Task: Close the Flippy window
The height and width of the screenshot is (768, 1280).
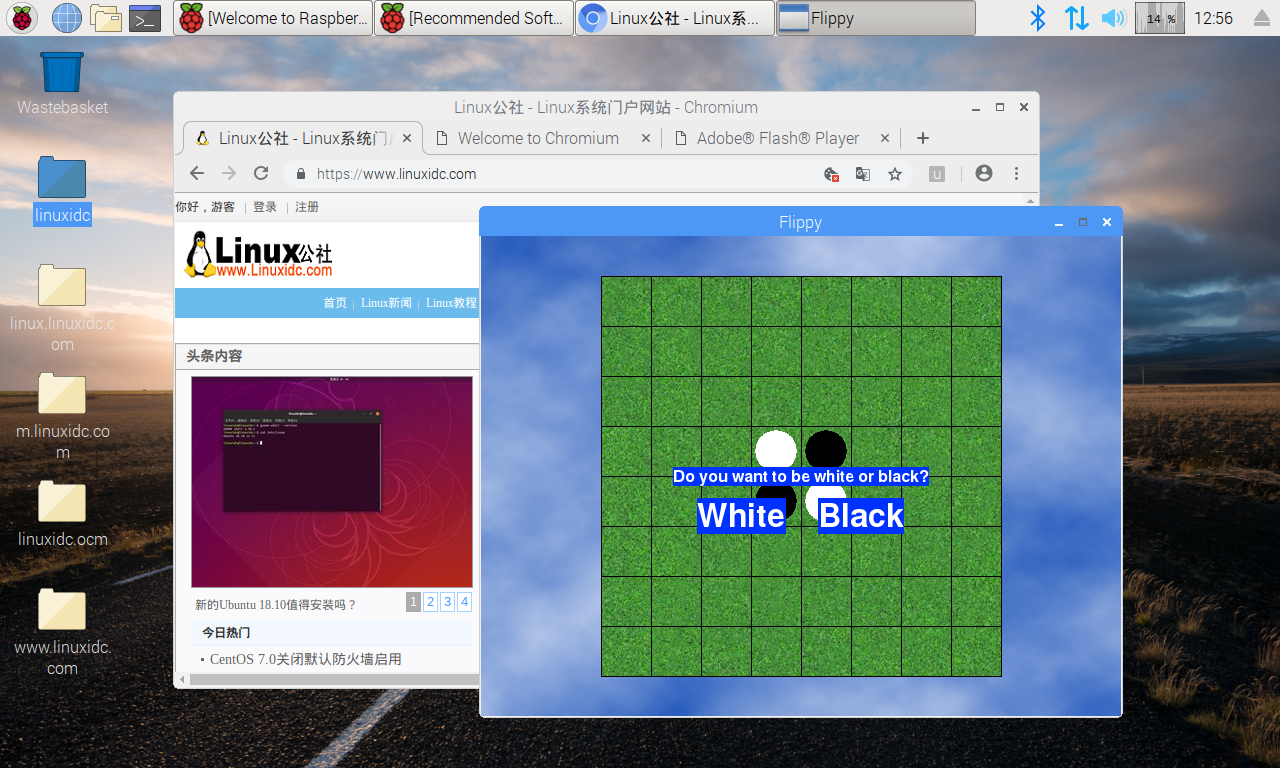Action: point(1107,222)
